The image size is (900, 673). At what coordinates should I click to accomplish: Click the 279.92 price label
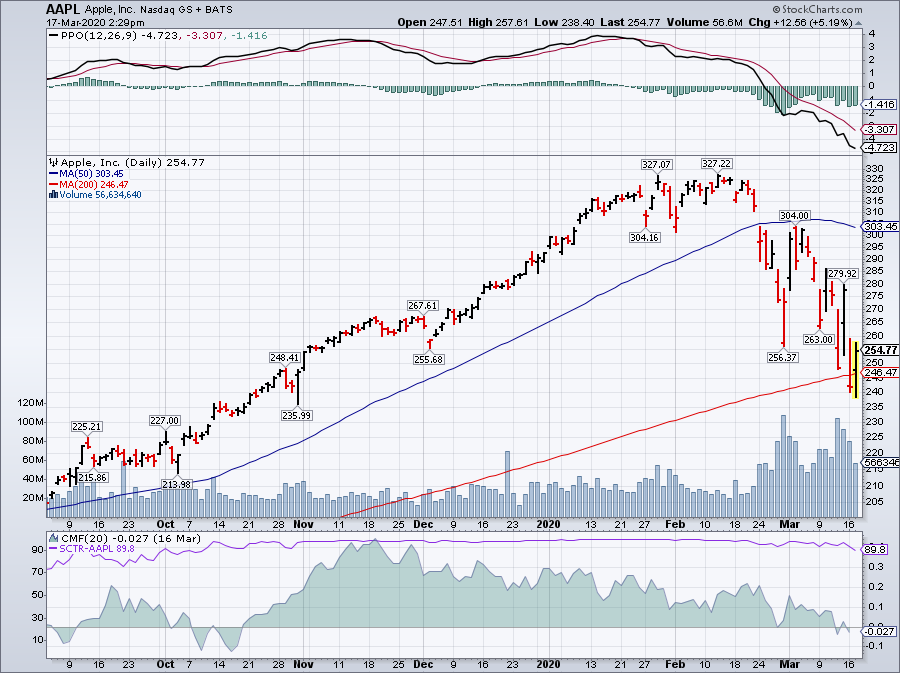tap(843, 274)
